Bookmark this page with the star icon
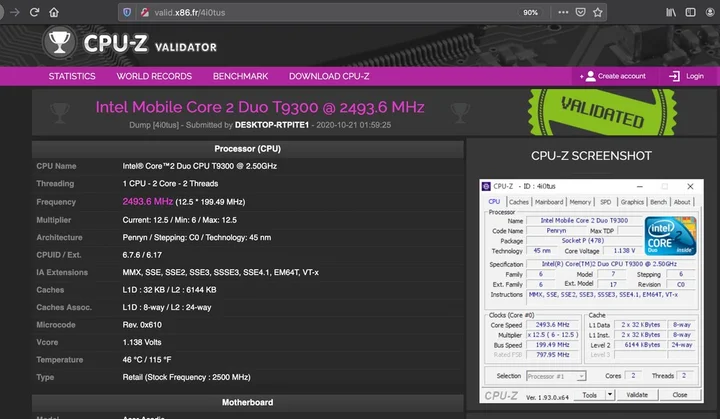 pyautogui.click(x=597, y=12)
